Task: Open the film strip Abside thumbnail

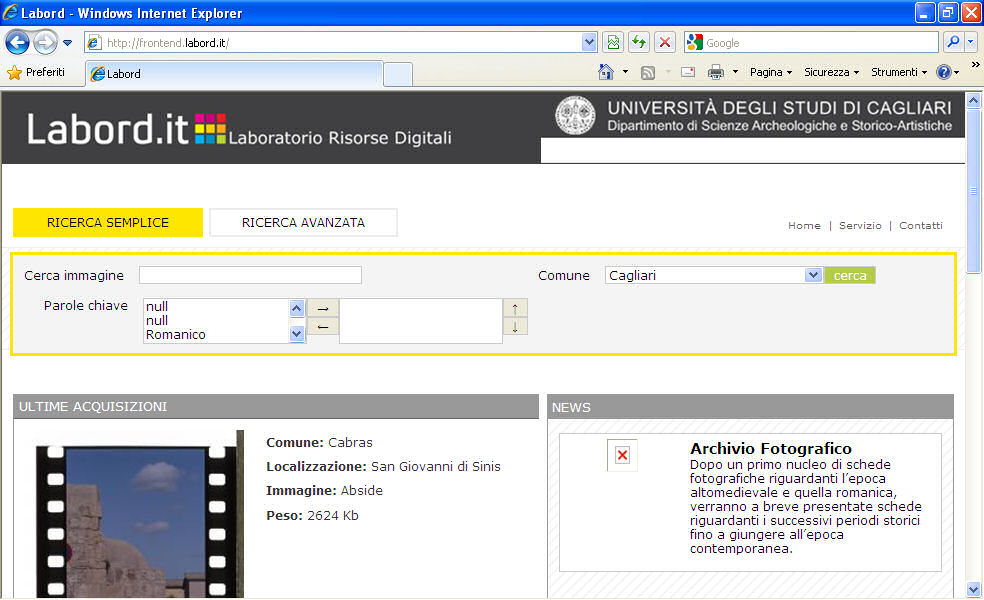Action: click(139, 515)
